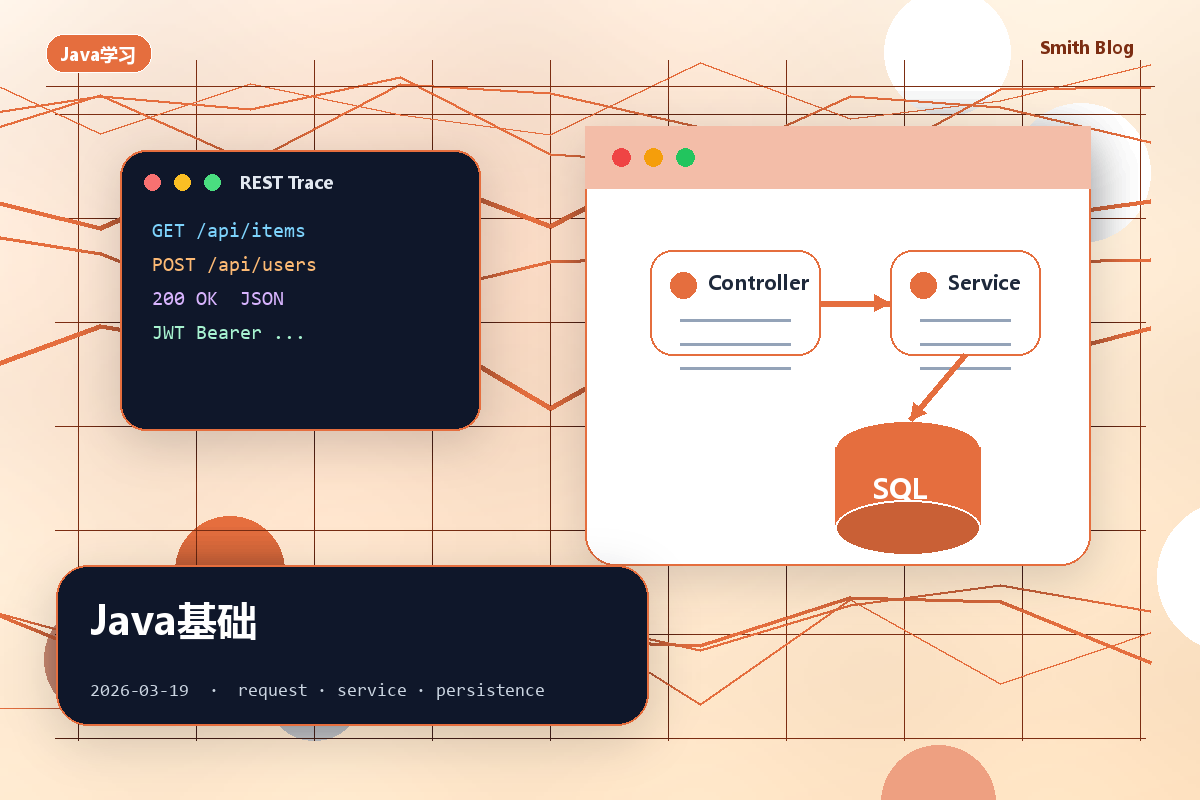
Task: Click the yellow dot in REST Trace window
Action: [182, 182]
